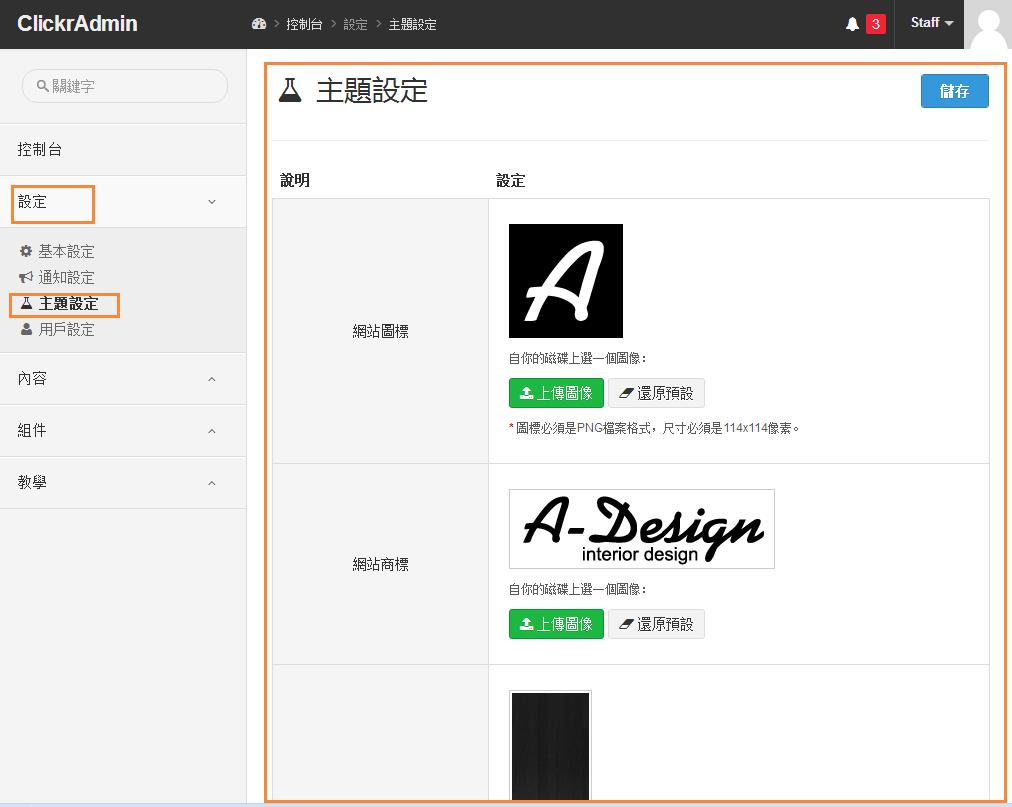The height and width of the screenshot is (807, 1012).
Task: Go to 設定 breadcrumb link
Action: click(x=355, y=25)
